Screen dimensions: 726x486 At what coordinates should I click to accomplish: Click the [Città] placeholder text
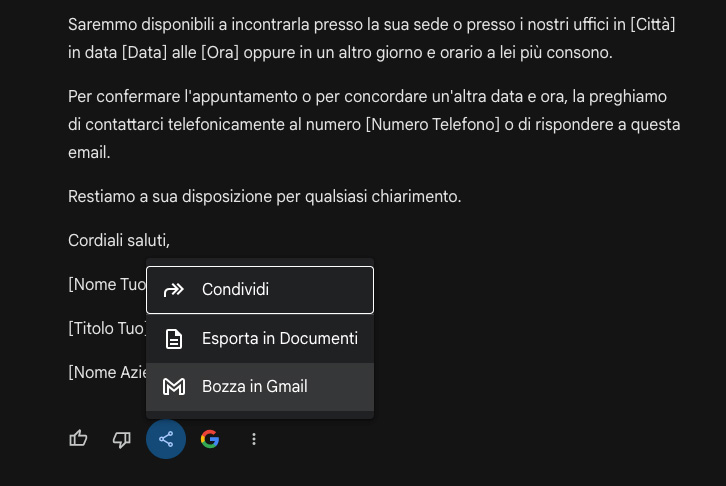(x=655, y=24)
